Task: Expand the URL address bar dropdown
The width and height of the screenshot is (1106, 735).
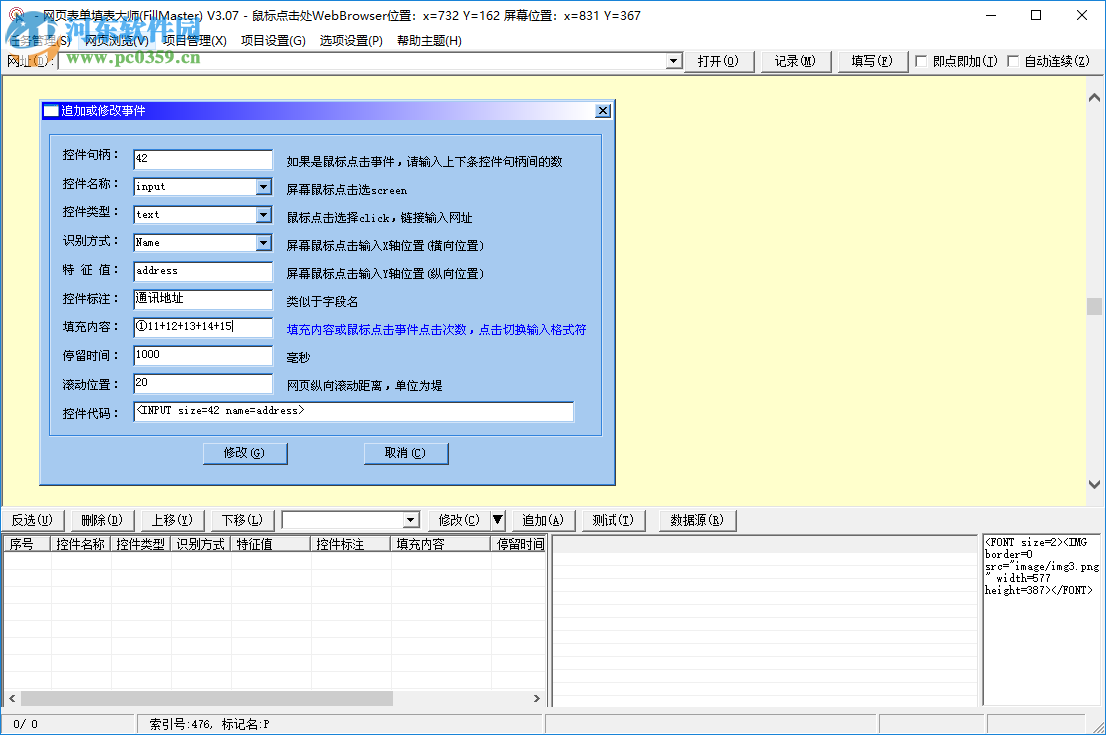Action: (672, 61)
